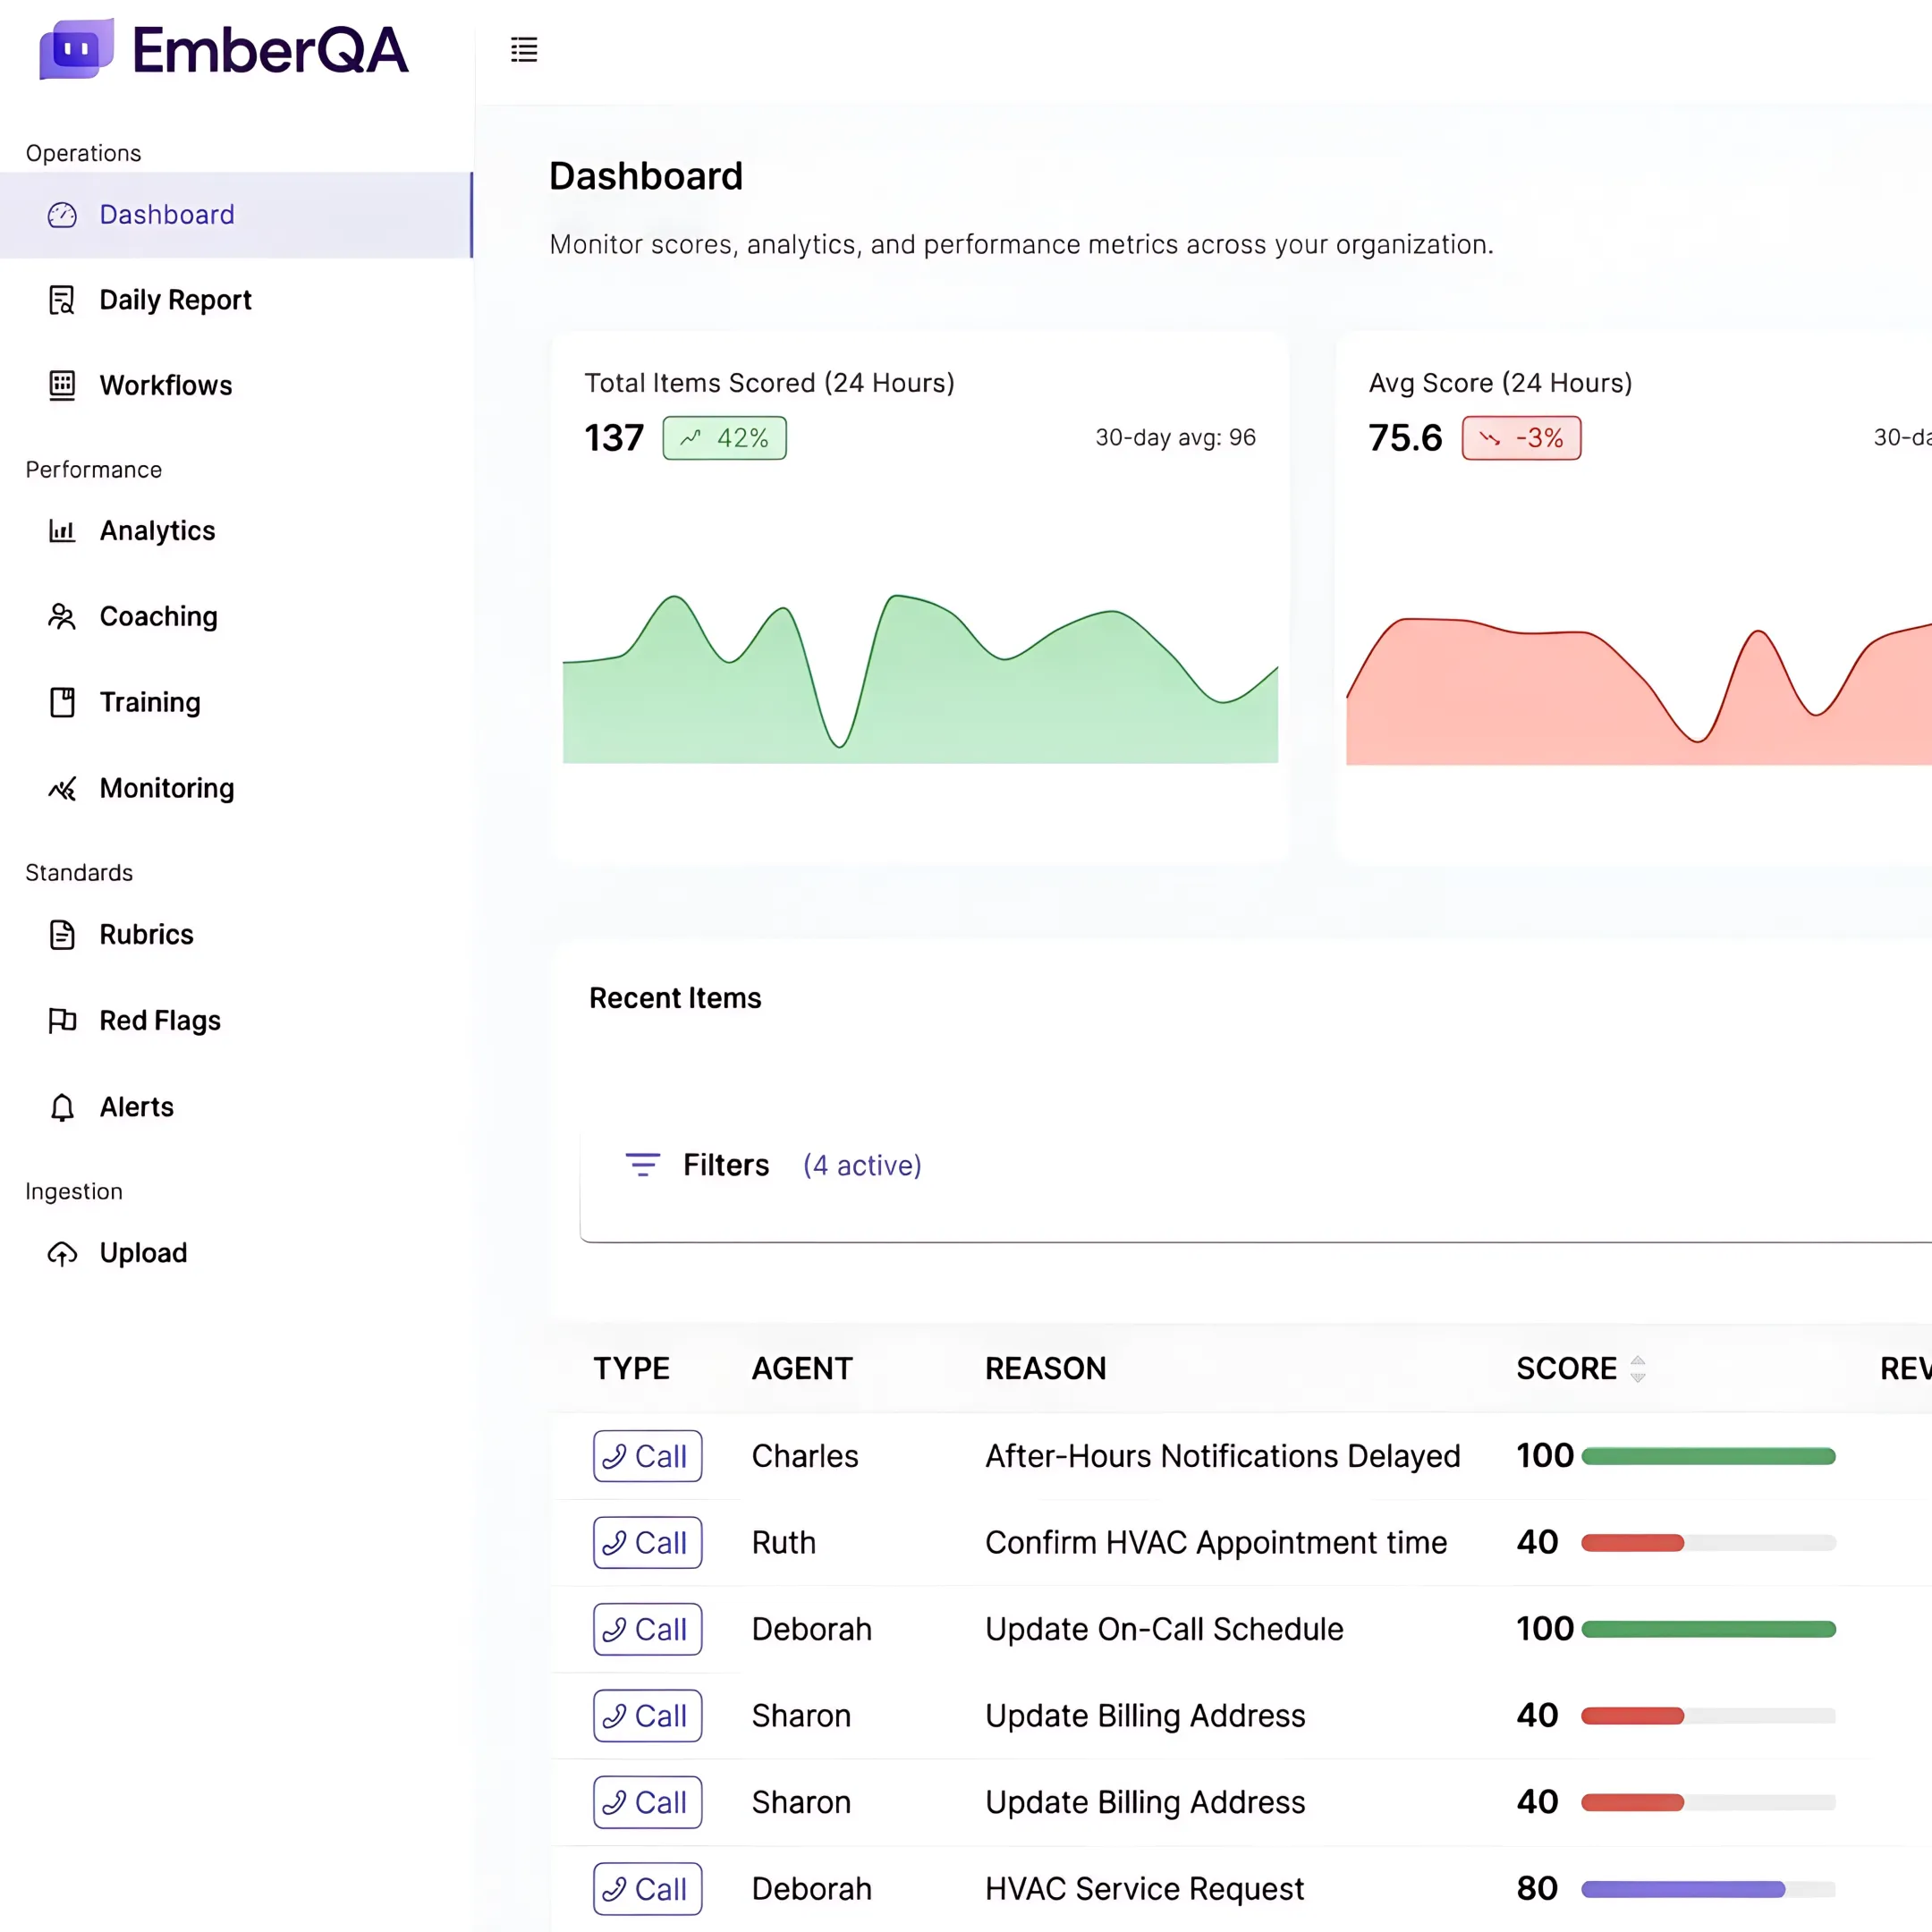The image size is (1932, 1932).
Task: Click the Call tag in Charles row
Action: (x=648, y=1456)
